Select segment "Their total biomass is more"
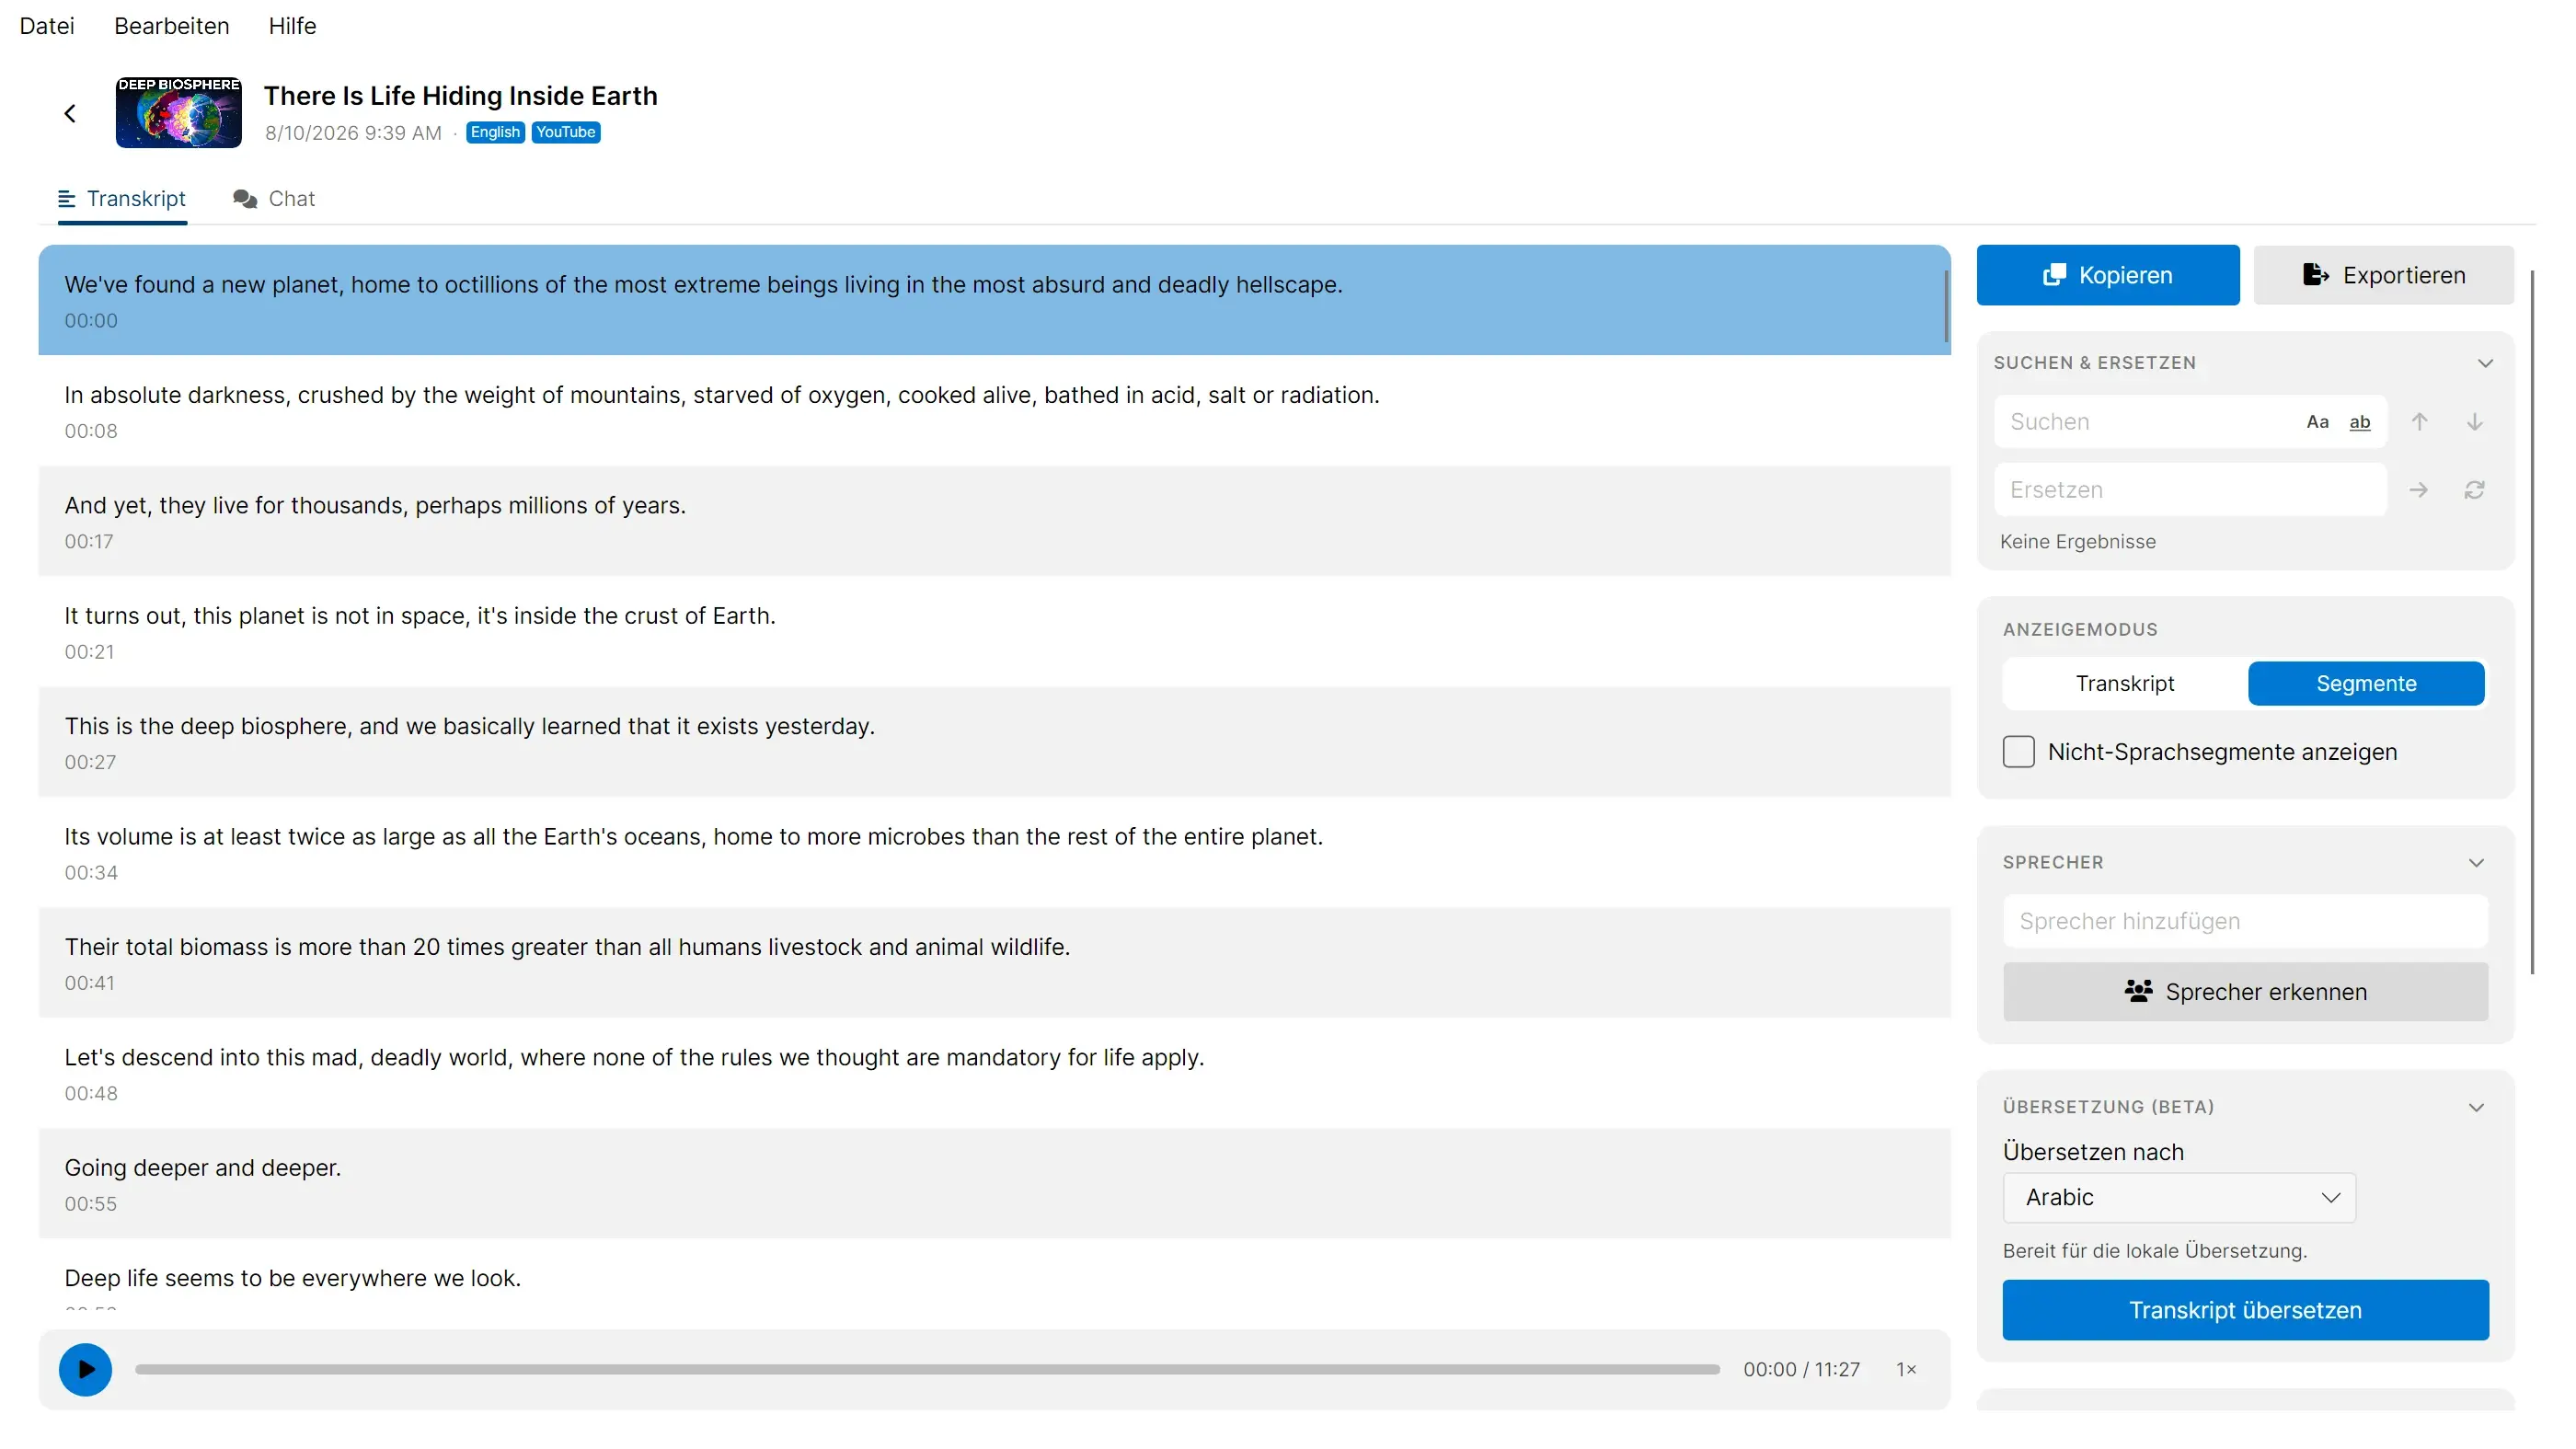This screenshot has width=2576, height=1449. click(x=994, y=963)
